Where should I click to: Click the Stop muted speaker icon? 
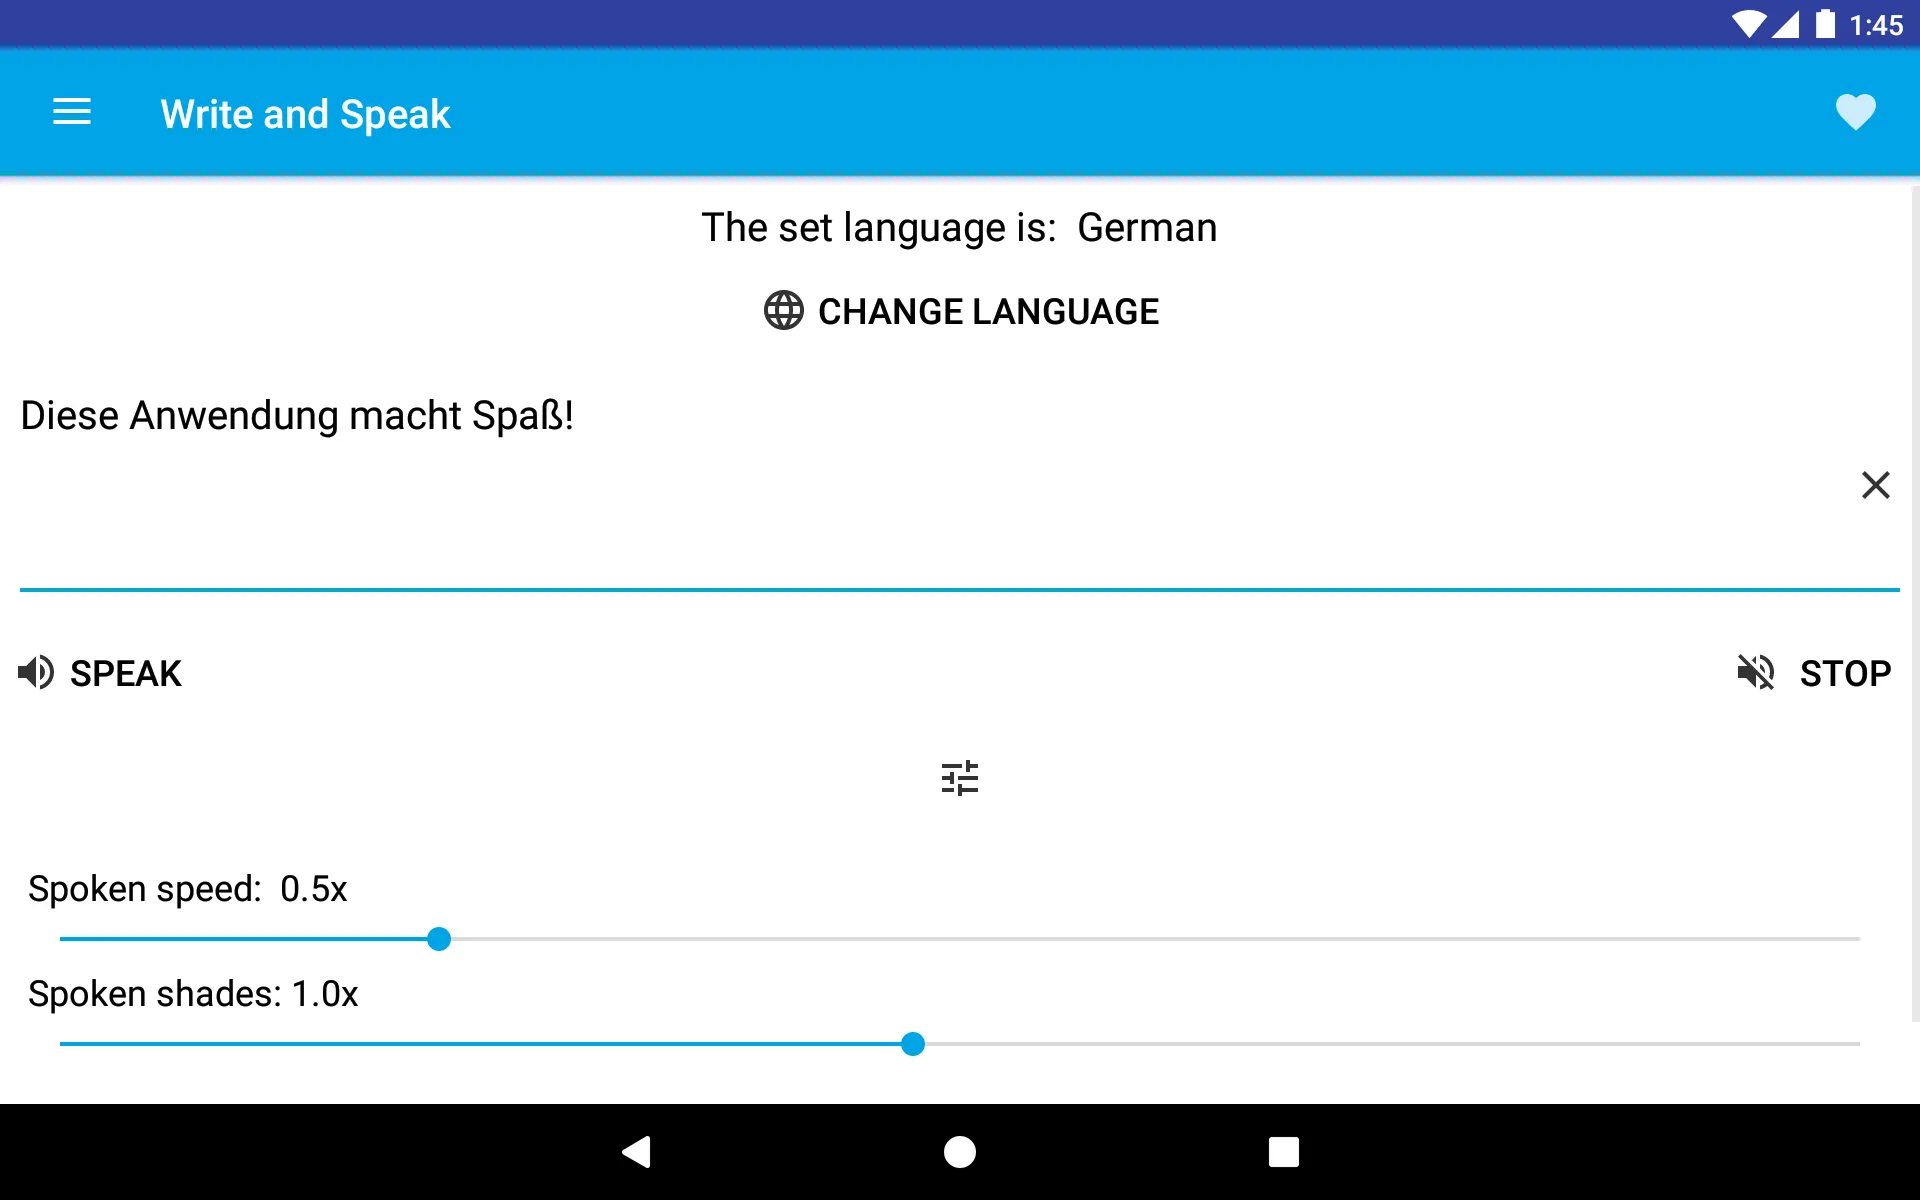coord(1758,672)
